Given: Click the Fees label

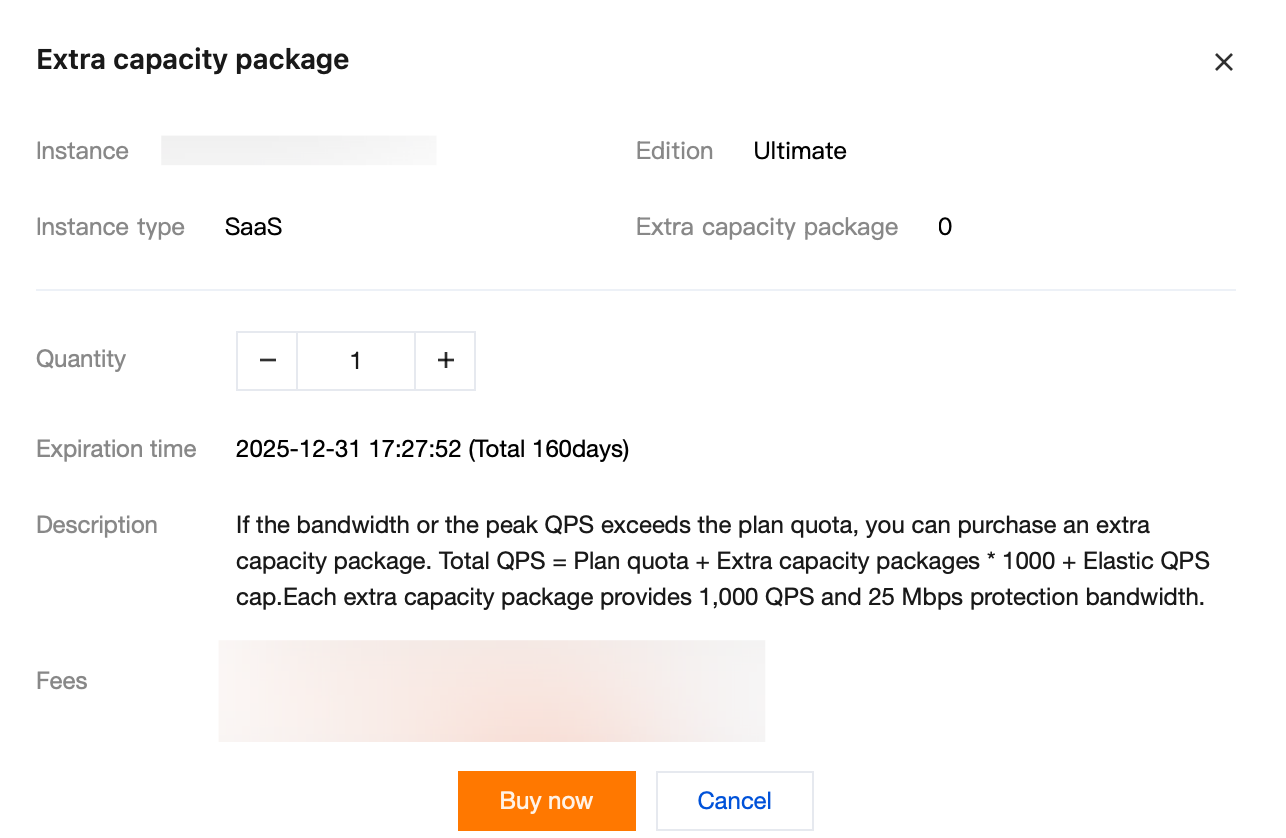Looking at the screenshot, I should (x=62, y=681).
